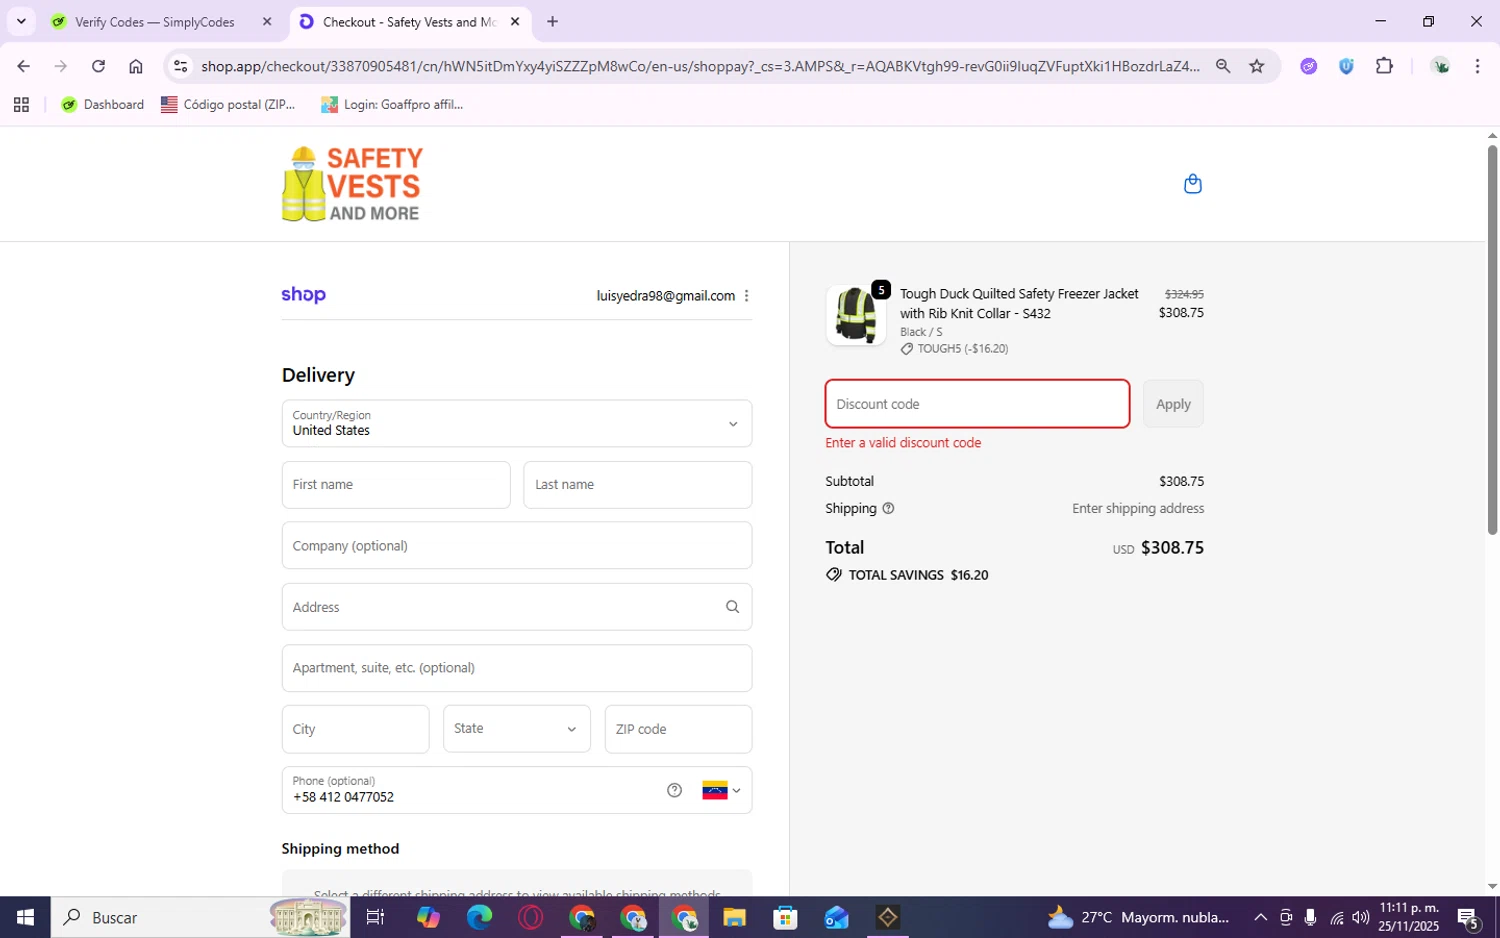Open the Dashboard bookmark
This screenshot has width=1500, height=938.
[x=102, y=104]
